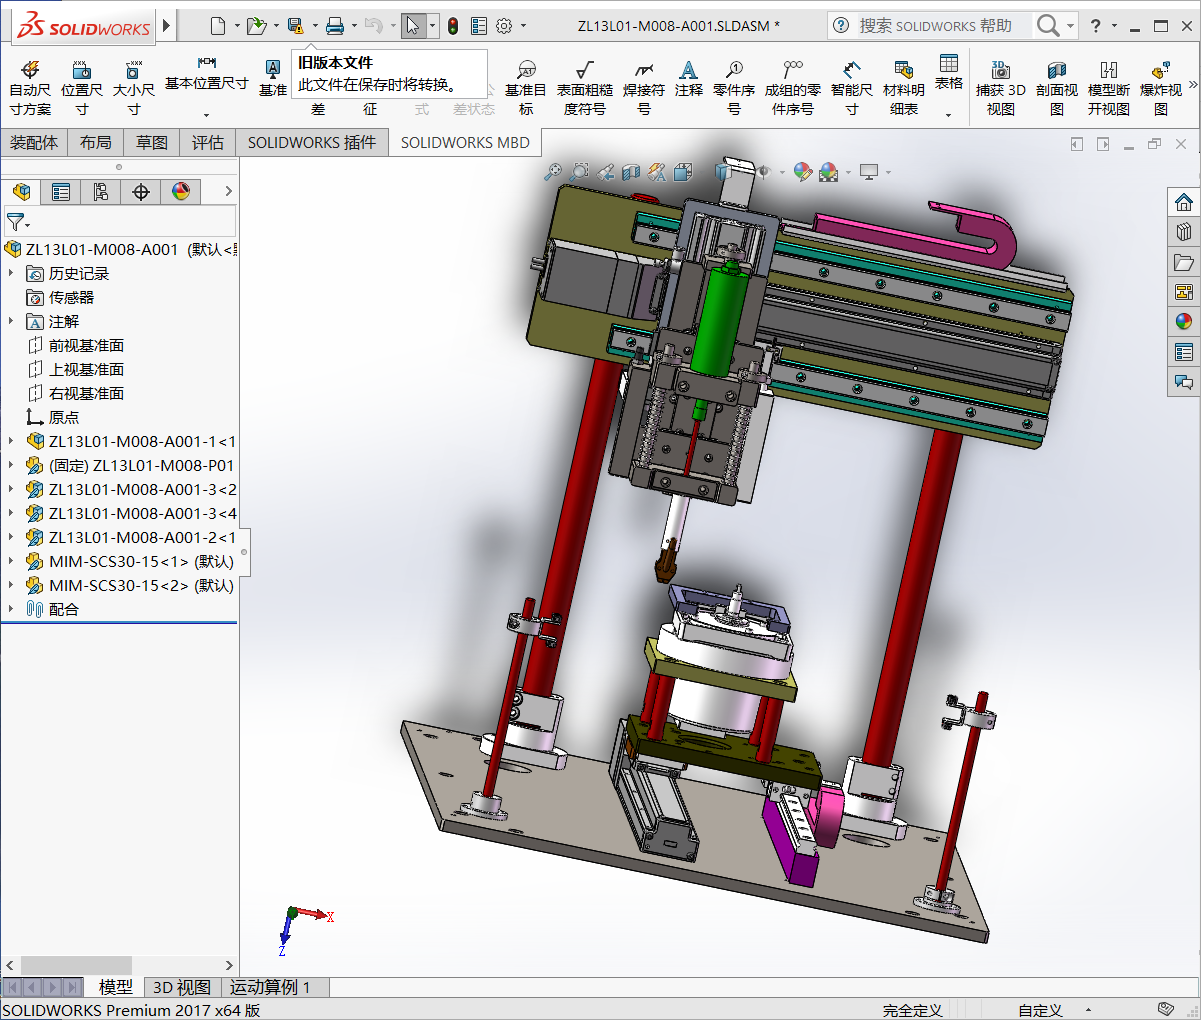Expand ZL13L01-M008-A001-1 component node
The width and height of the screenshot is (1201, 1020).
tap(11, 441)
